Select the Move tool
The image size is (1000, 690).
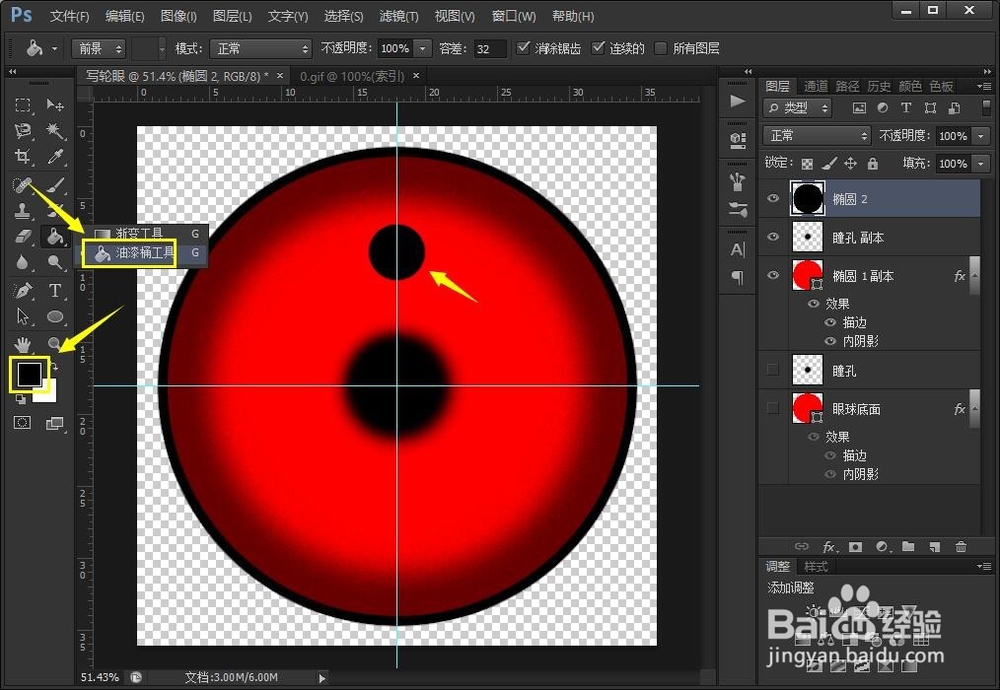click(55, 105)
